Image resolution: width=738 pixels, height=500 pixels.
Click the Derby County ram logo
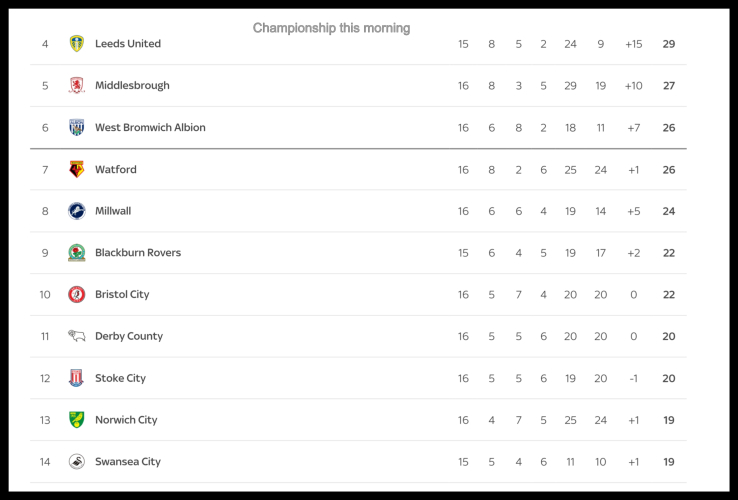pos(77,336)
